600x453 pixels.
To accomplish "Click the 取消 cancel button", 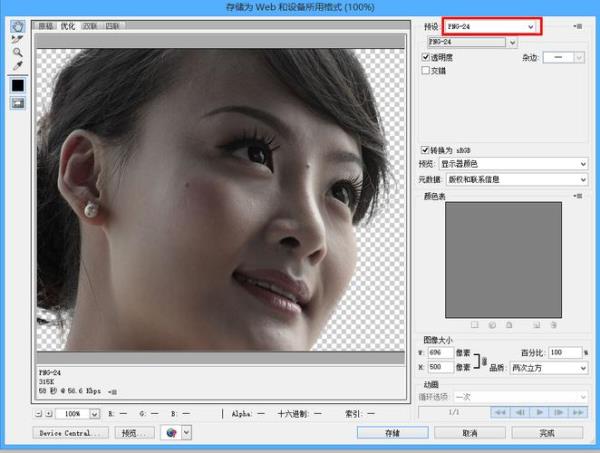I will click(x=469, y=433).
